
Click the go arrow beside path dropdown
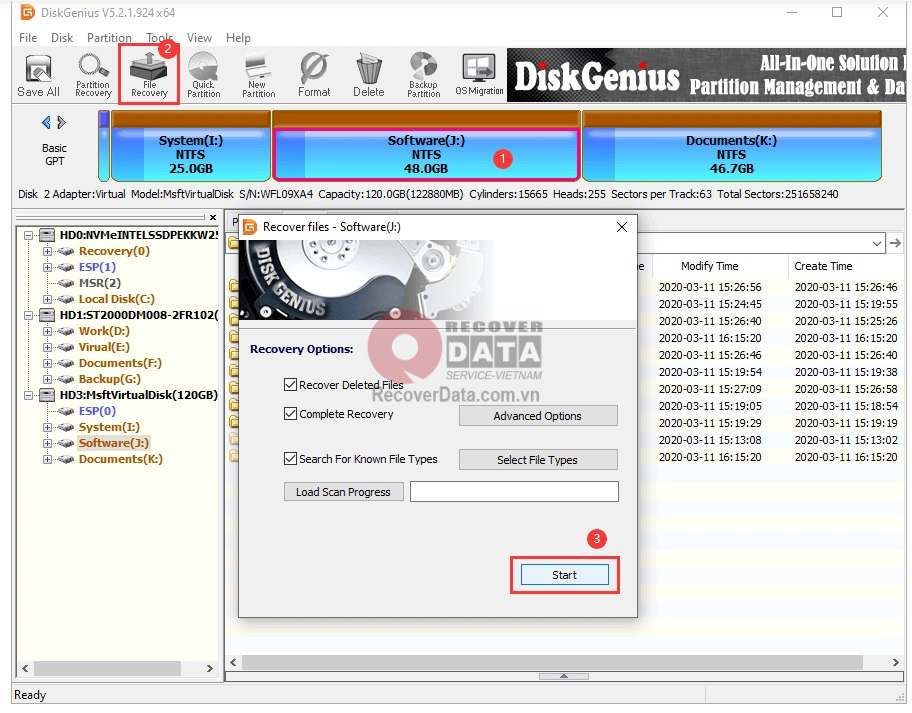click(x=895, y=243)
